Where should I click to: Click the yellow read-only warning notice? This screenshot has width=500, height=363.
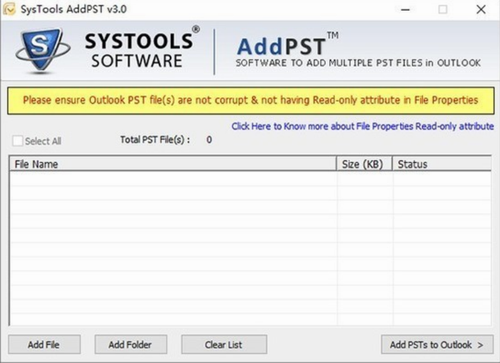[x=251, y=100]
